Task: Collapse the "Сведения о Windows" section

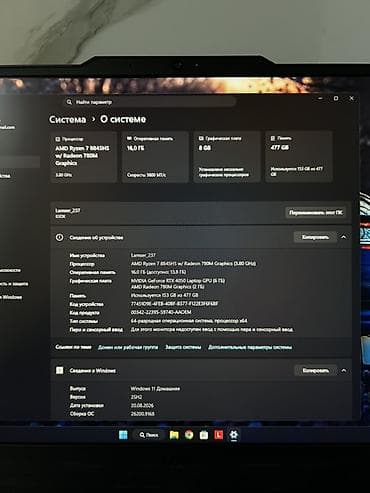Action: pyautogui.click(x=344, y=370)
